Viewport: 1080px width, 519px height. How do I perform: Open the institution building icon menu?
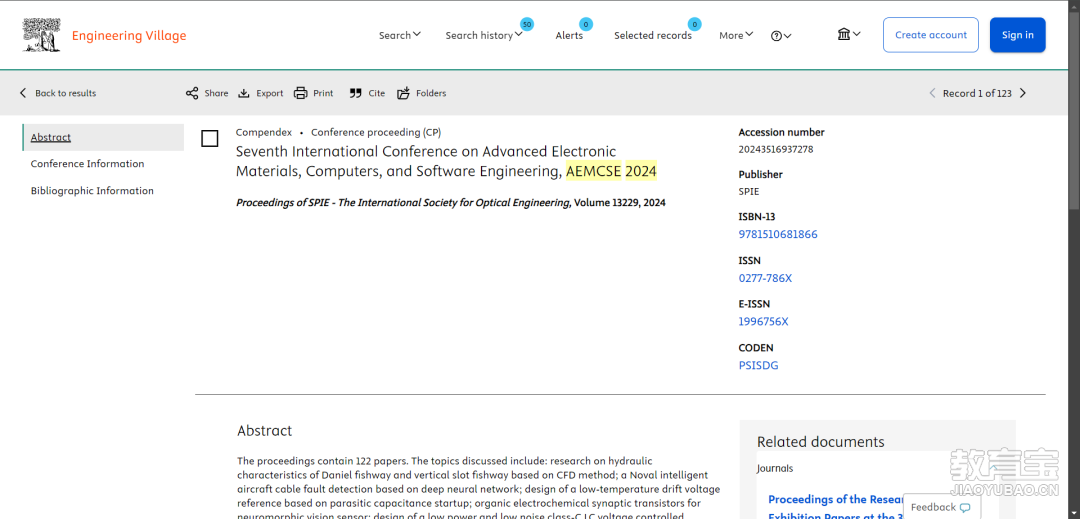point(849,34)
